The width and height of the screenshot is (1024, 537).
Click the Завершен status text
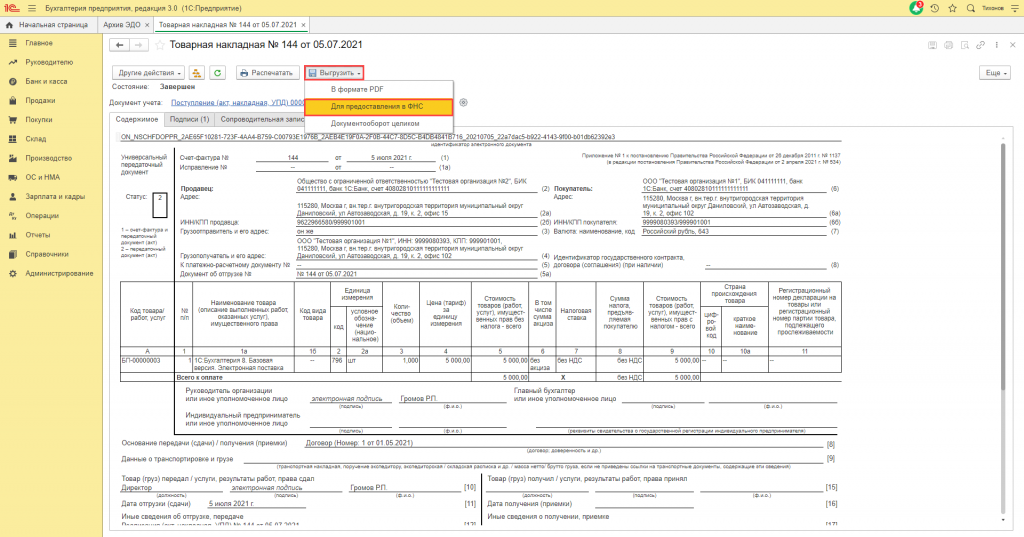coord(177,87)
